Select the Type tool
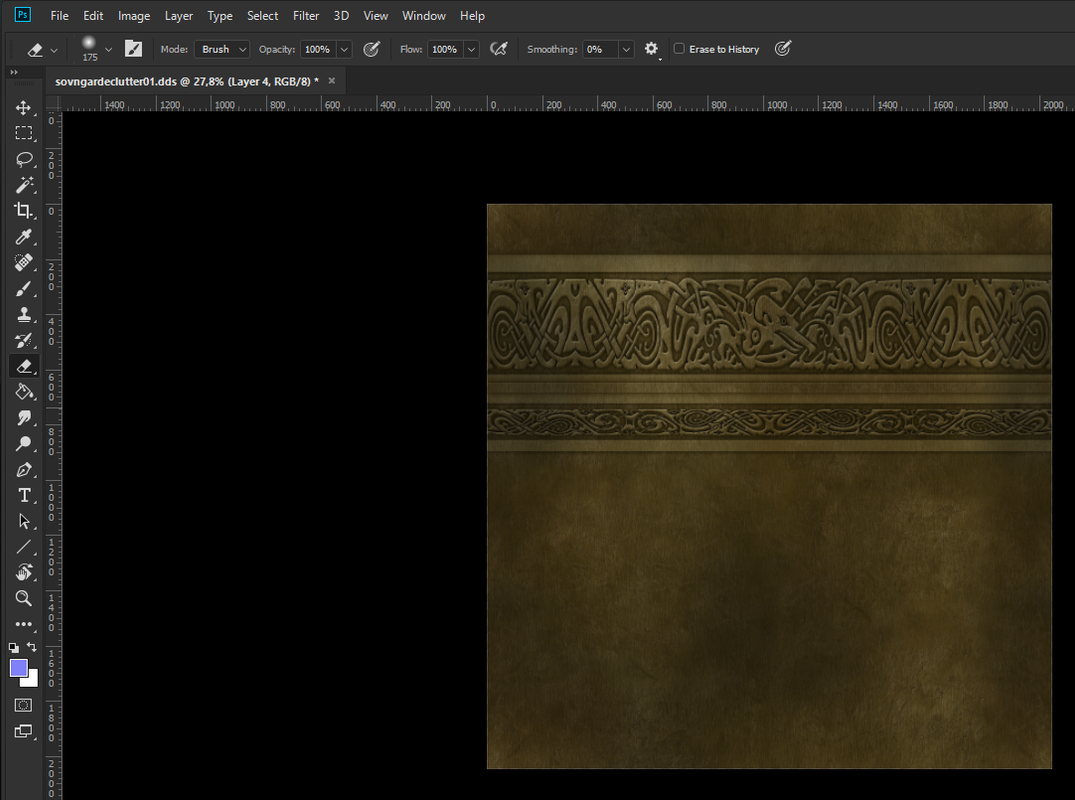 point(23,495)
